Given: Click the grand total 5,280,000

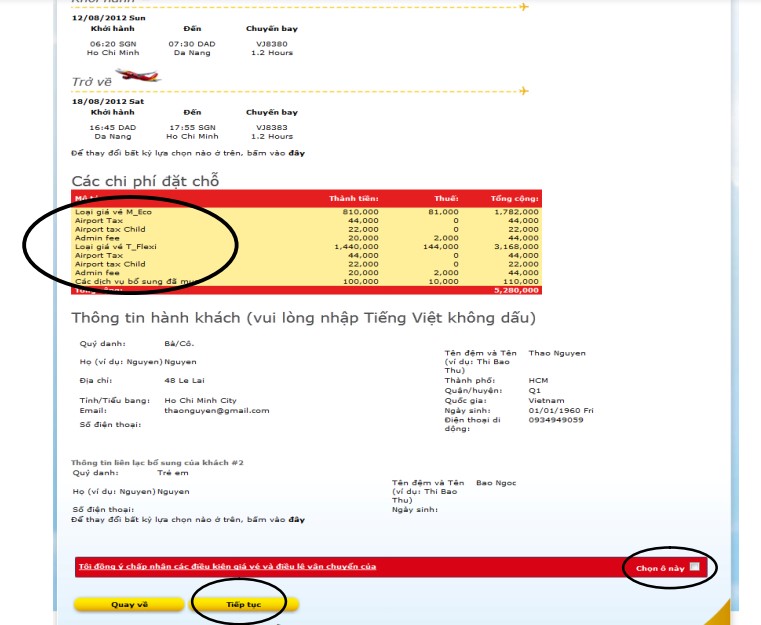Looking at the screenshot, I should [517, 290].
